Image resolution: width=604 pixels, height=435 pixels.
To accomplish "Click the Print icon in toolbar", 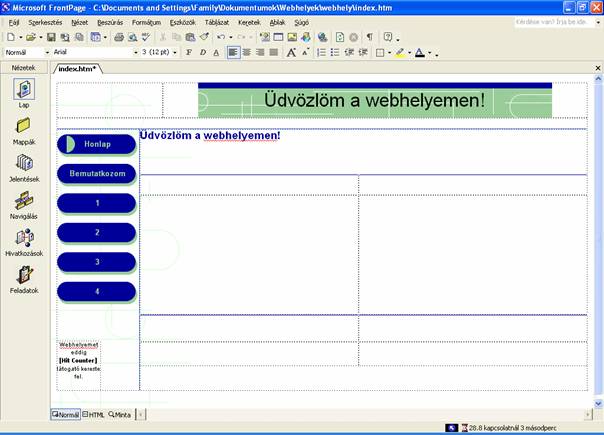I will pyautogui.click(x=119, y=37).
